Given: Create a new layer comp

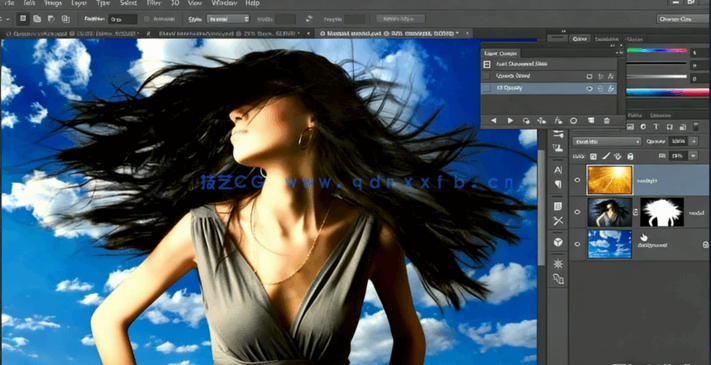Looking at the screenshot, I should [591, 121].
